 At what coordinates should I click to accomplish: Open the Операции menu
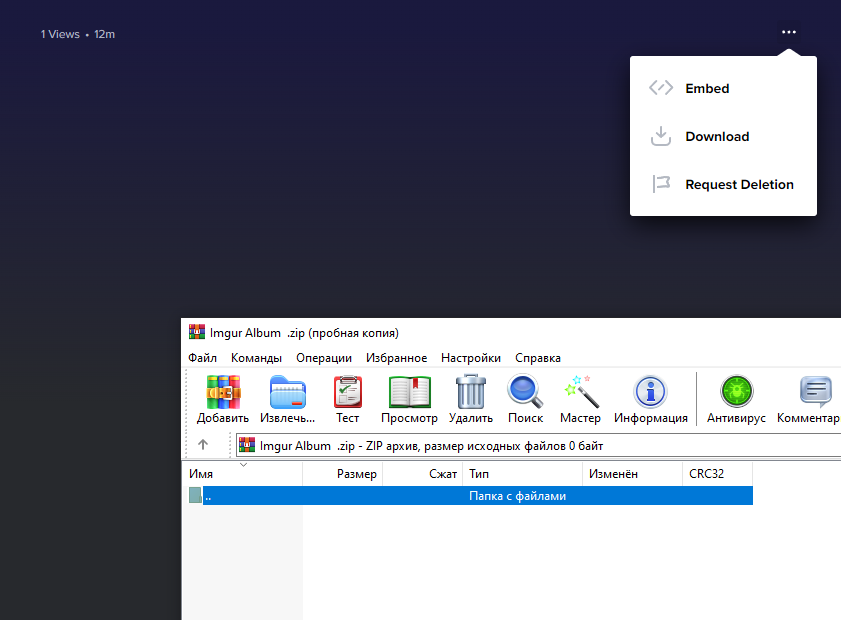324,358
